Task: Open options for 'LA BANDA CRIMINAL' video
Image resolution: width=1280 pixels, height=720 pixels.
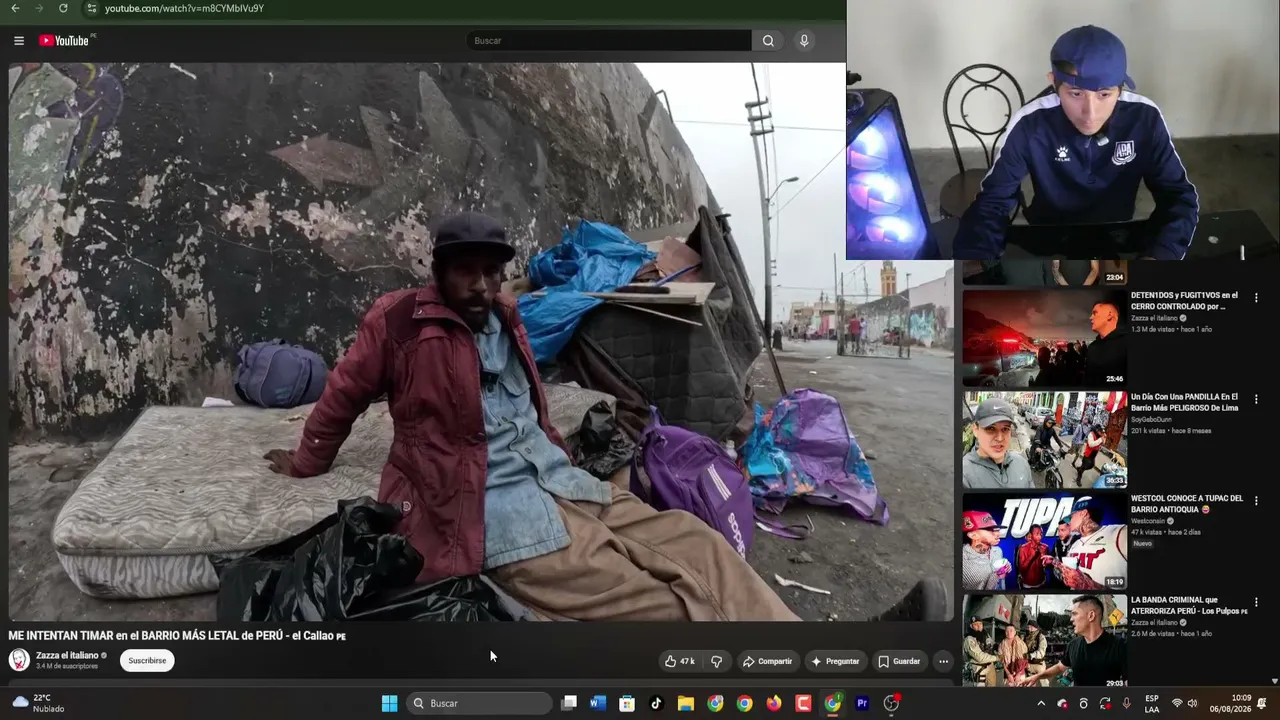Action: pos(1256,601)
